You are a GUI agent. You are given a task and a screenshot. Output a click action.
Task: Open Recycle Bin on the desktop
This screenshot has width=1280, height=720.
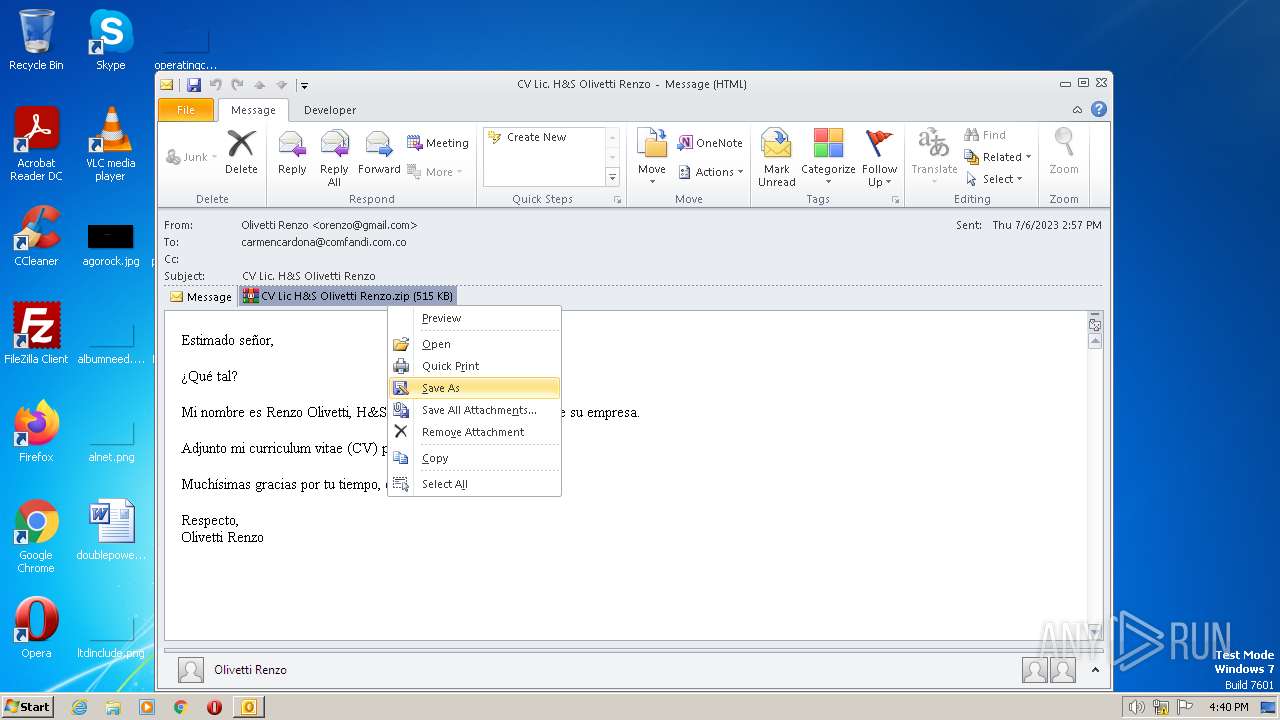point(36,40)
